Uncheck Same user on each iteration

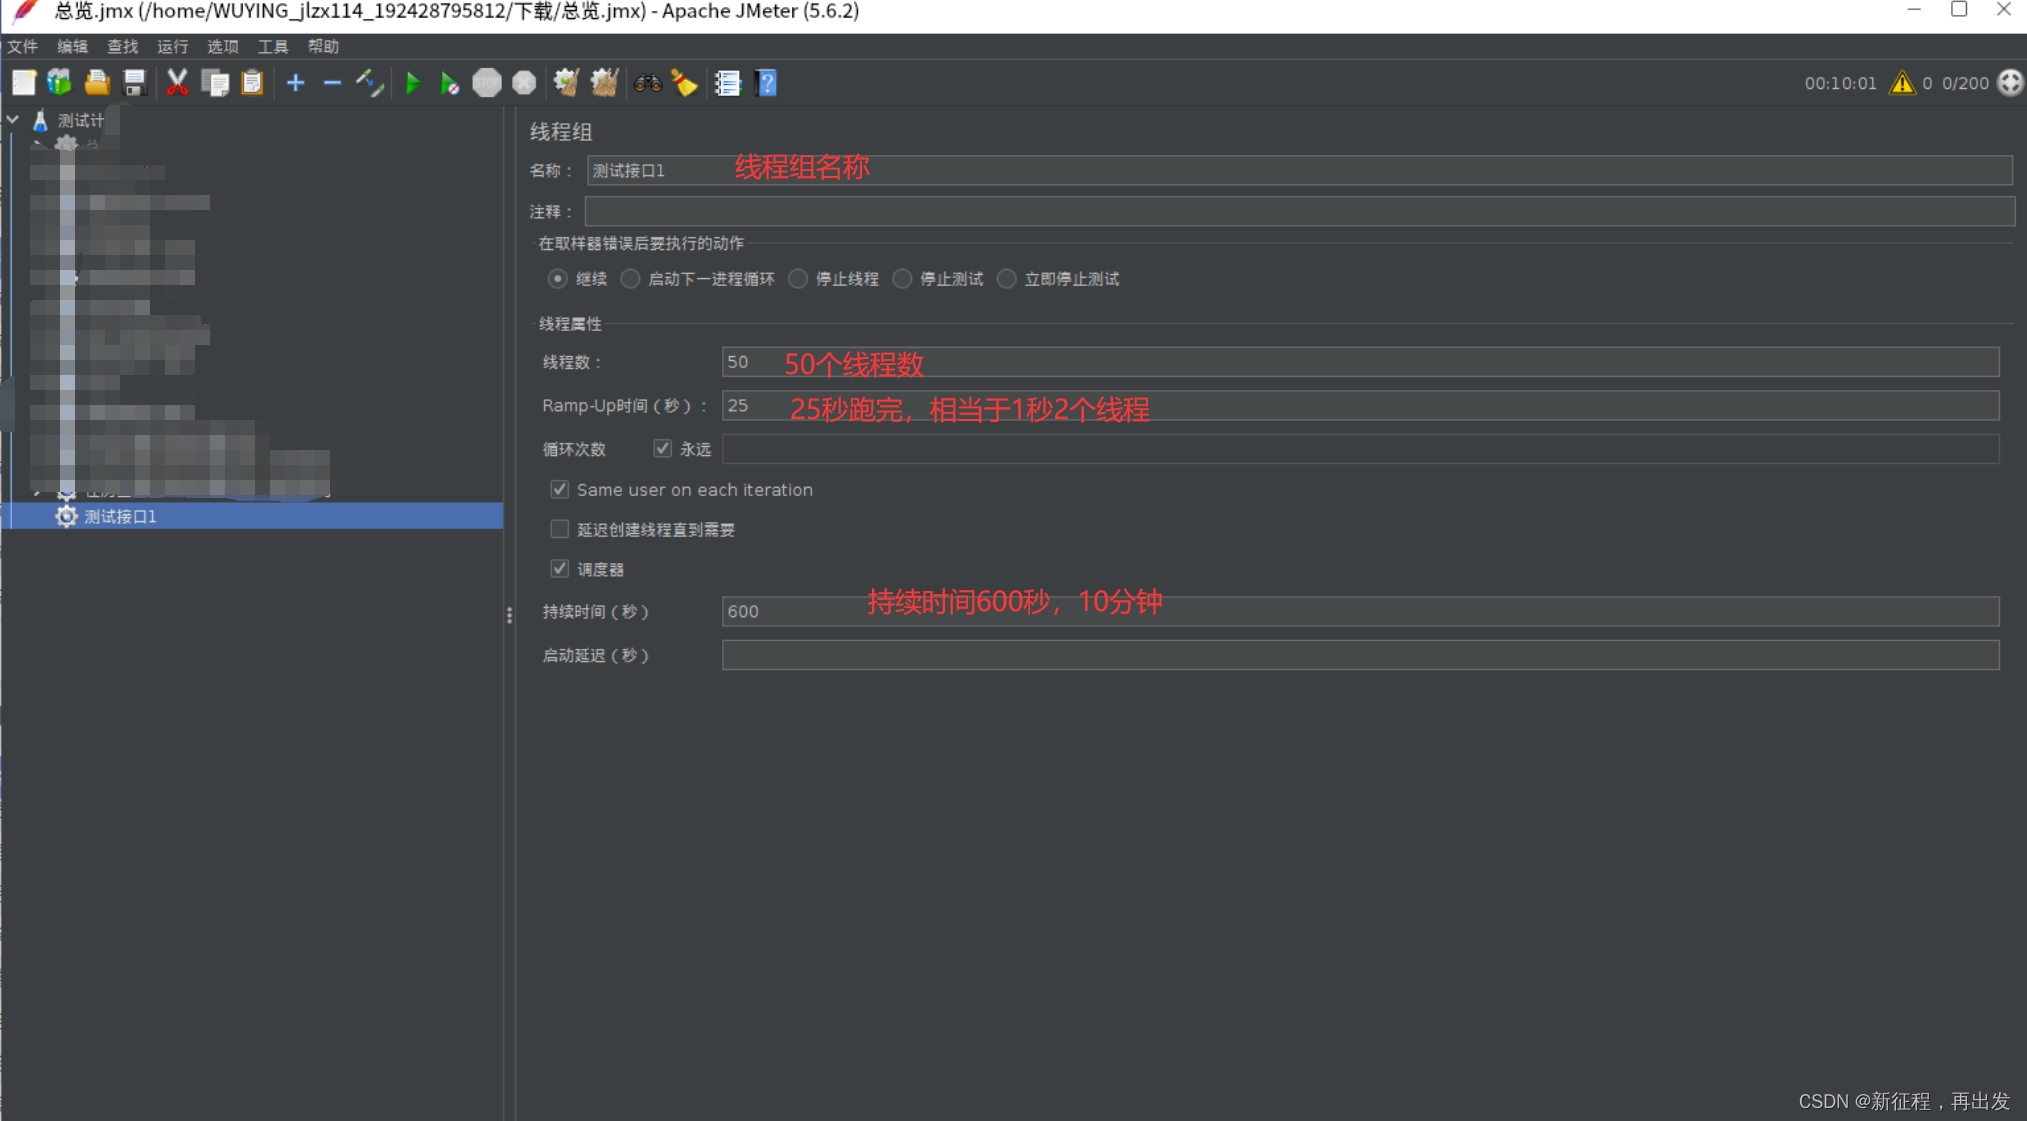point(560,490)
